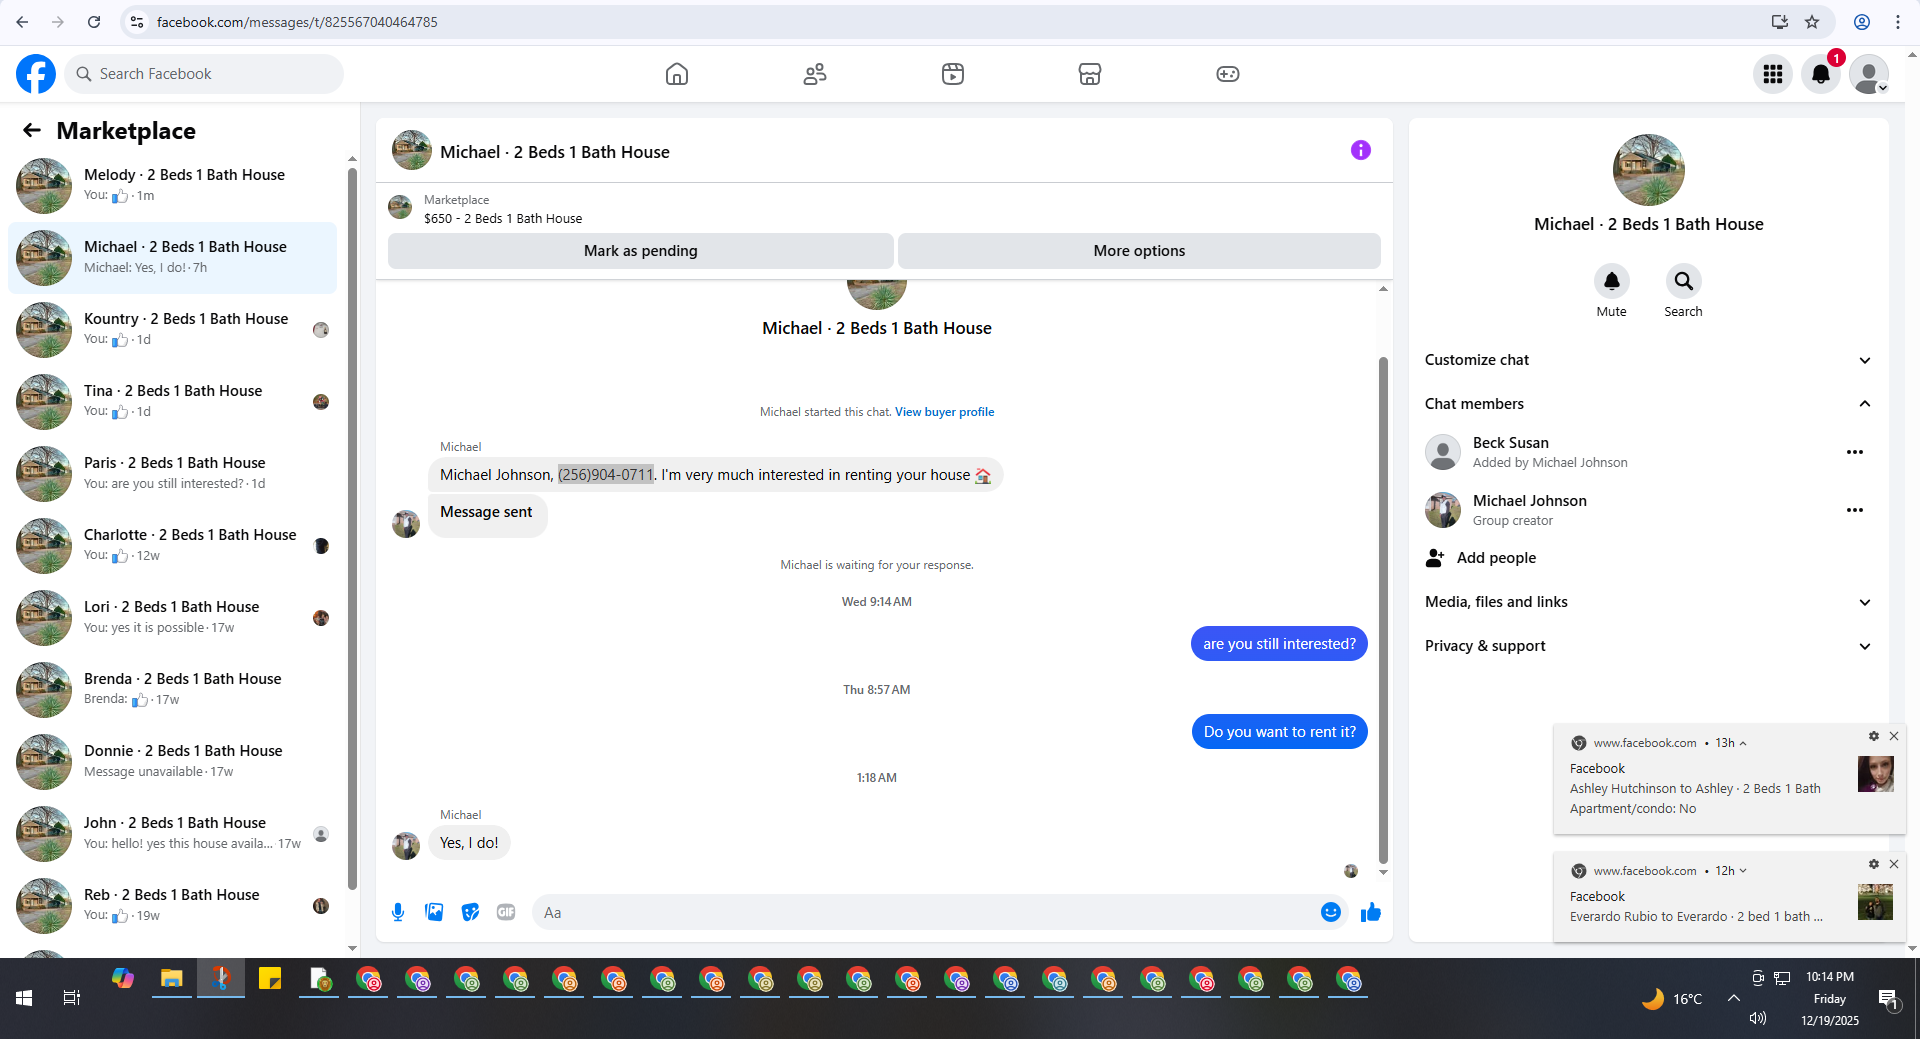Open File Explorer from the taskbar

point(172,979)
